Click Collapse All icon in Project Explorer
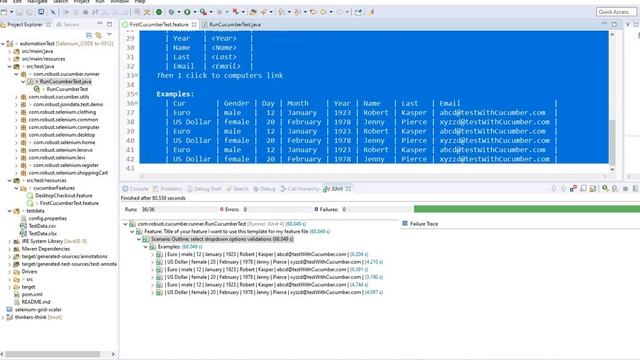This screenshot has width=640, height=360. [x=89, y=35]
